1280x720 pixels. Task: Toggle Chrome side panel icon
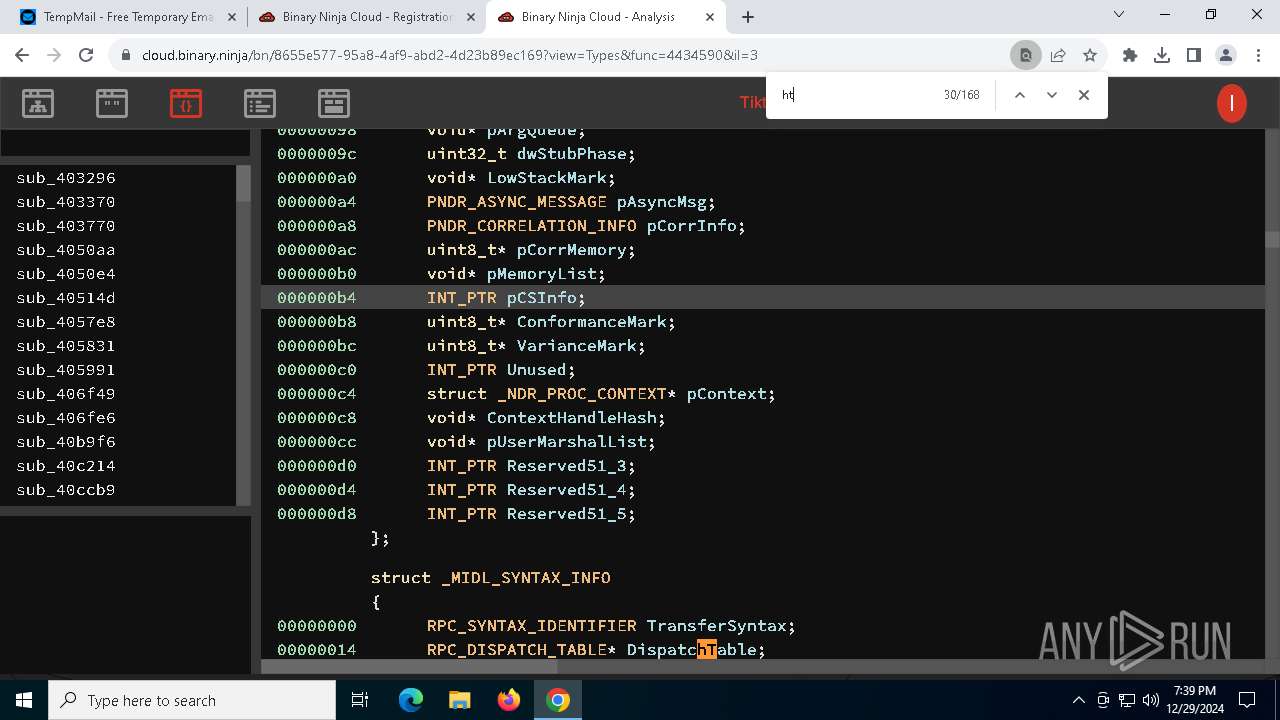coord(1194,55)
